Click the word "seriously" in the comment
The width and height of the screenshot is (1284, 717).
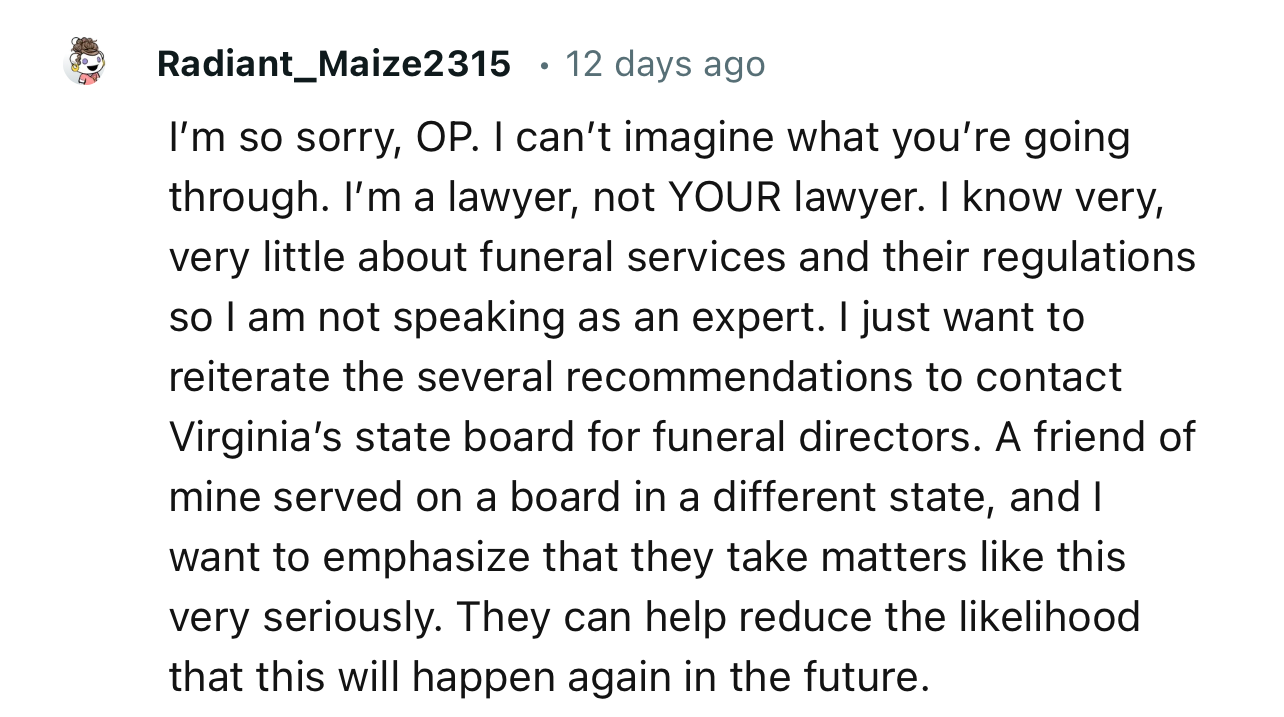point(353,617)
